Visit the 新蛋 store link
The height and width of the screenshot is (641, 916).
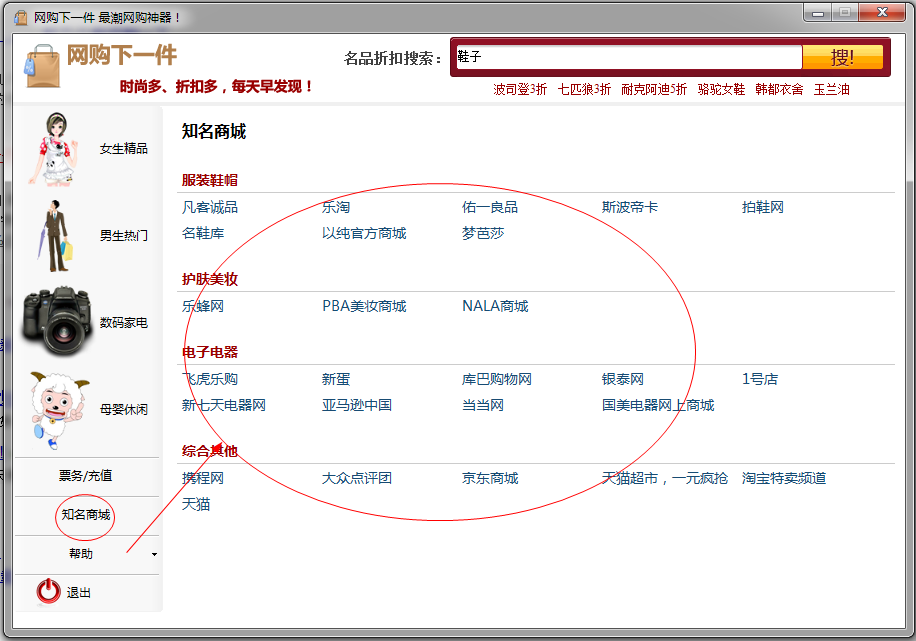point(336,379)
